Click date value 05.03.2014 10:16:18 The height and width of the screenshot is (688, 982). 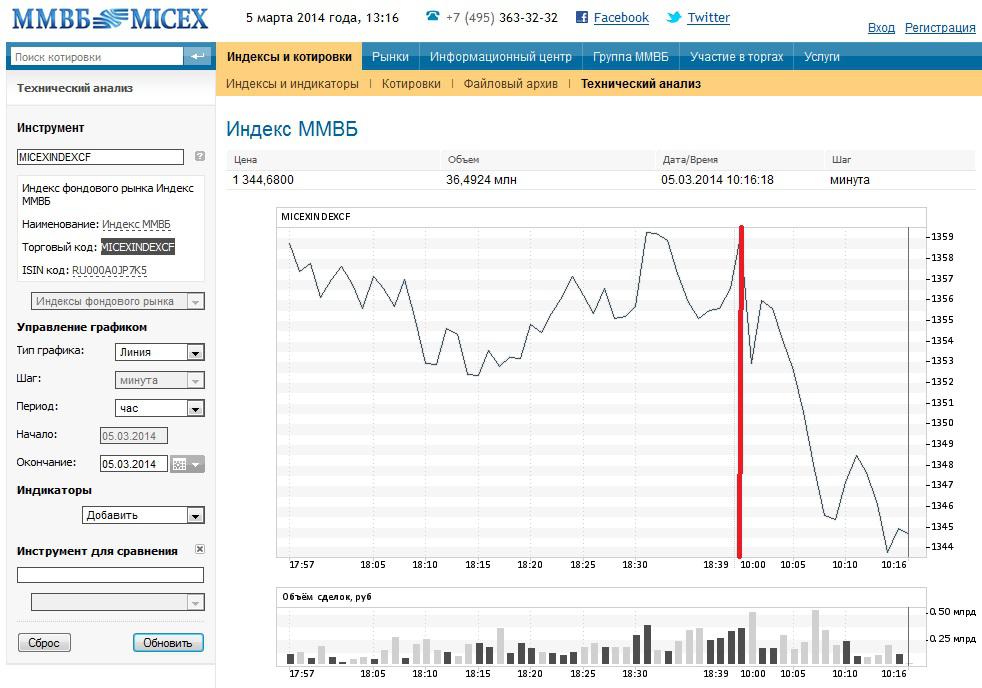[x=717, y=180]
